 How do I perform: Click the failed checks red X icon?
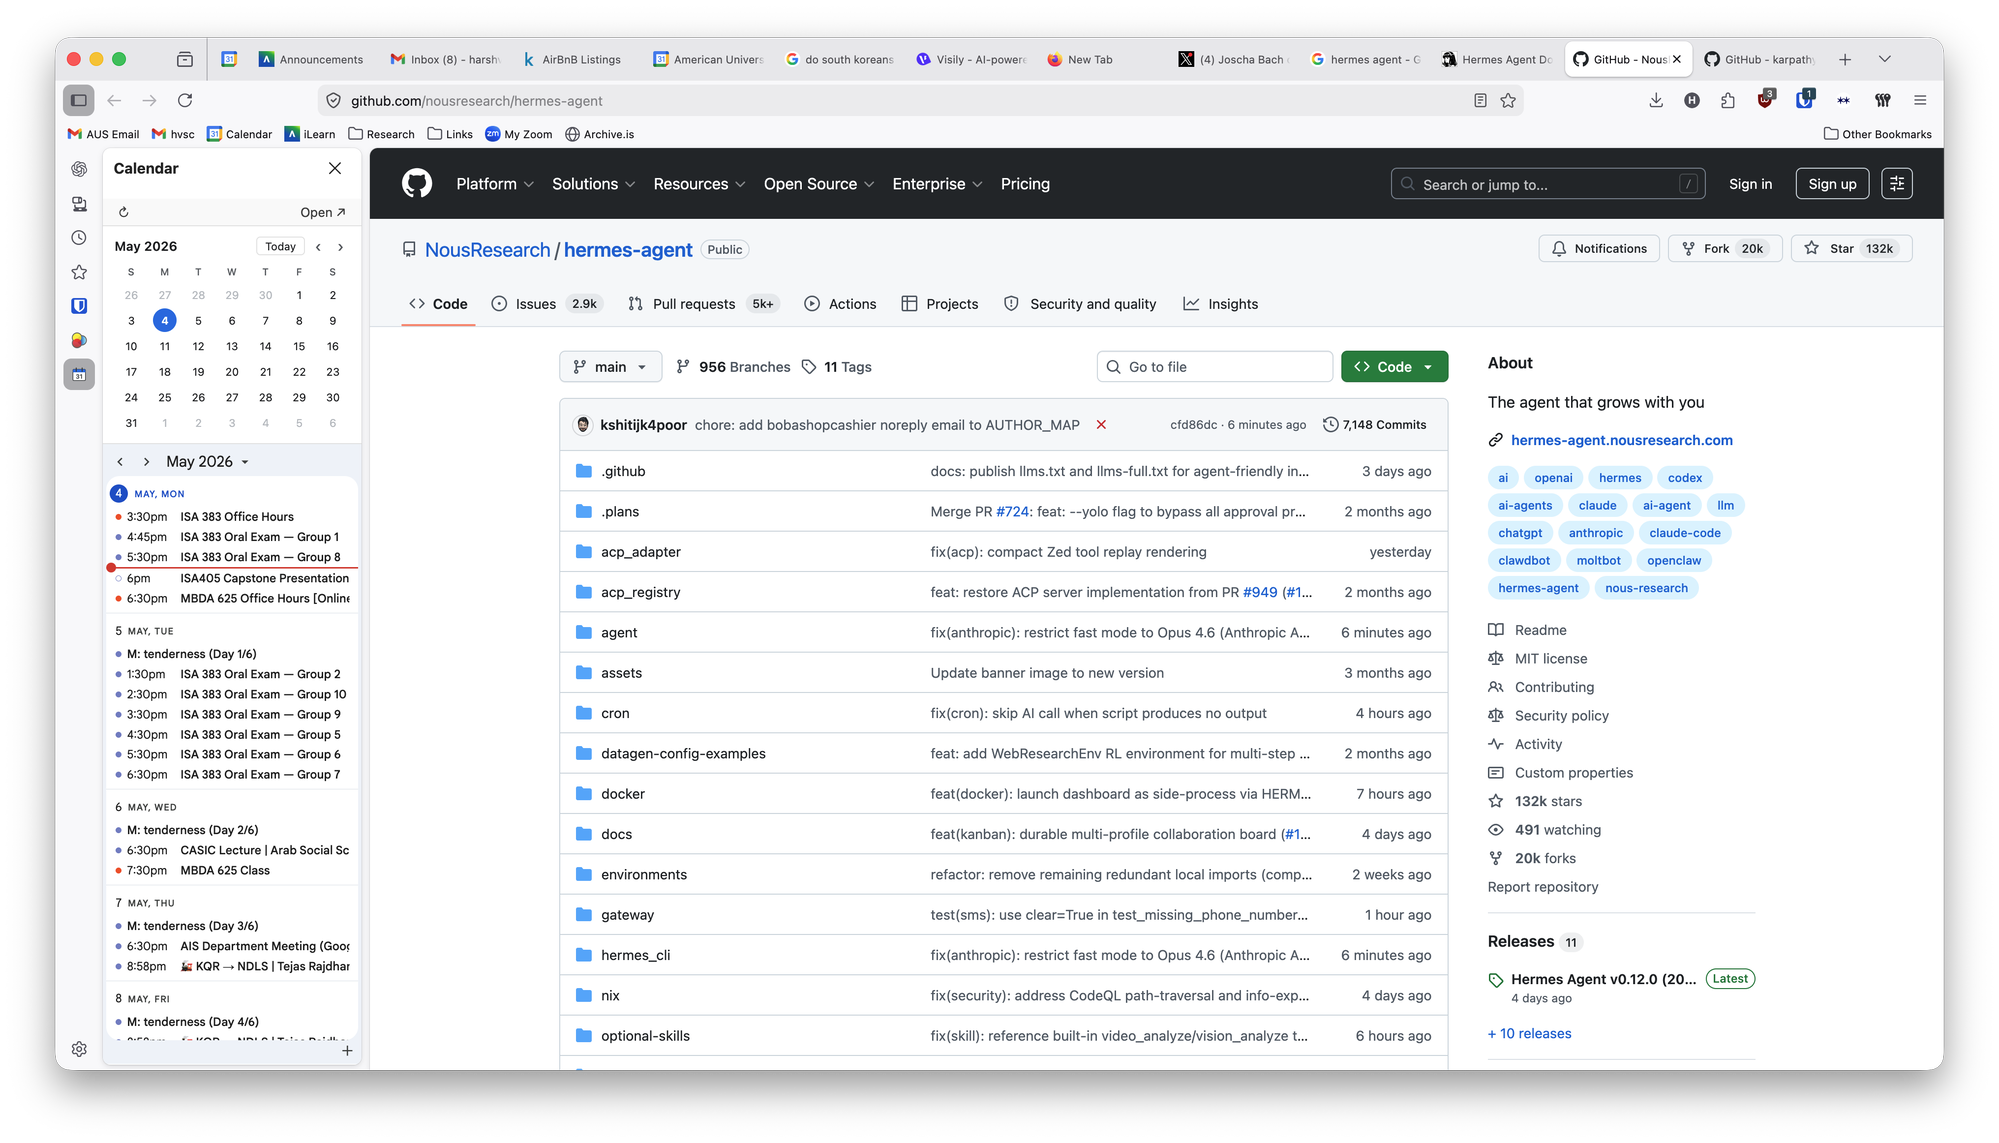tap(1101, 425)
